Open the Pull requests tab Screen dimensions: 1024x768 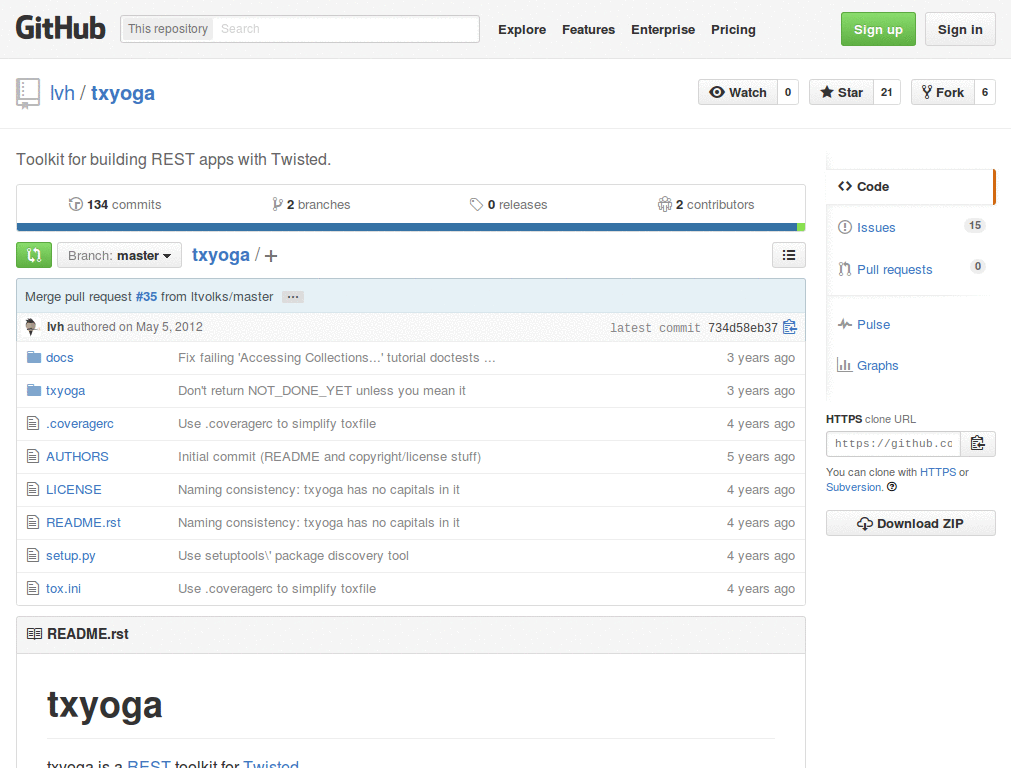point(910,269)
